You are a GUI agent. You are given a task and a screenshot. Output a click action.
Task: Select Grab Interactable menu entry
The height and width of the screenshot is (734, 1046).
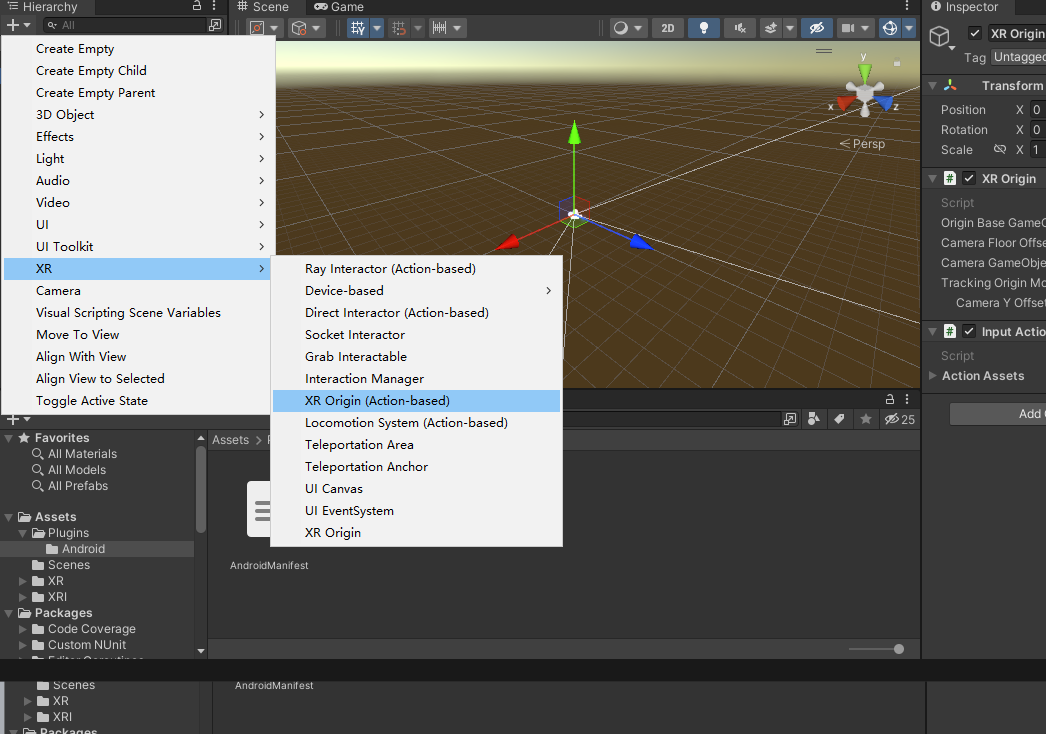tap(416, 357)
